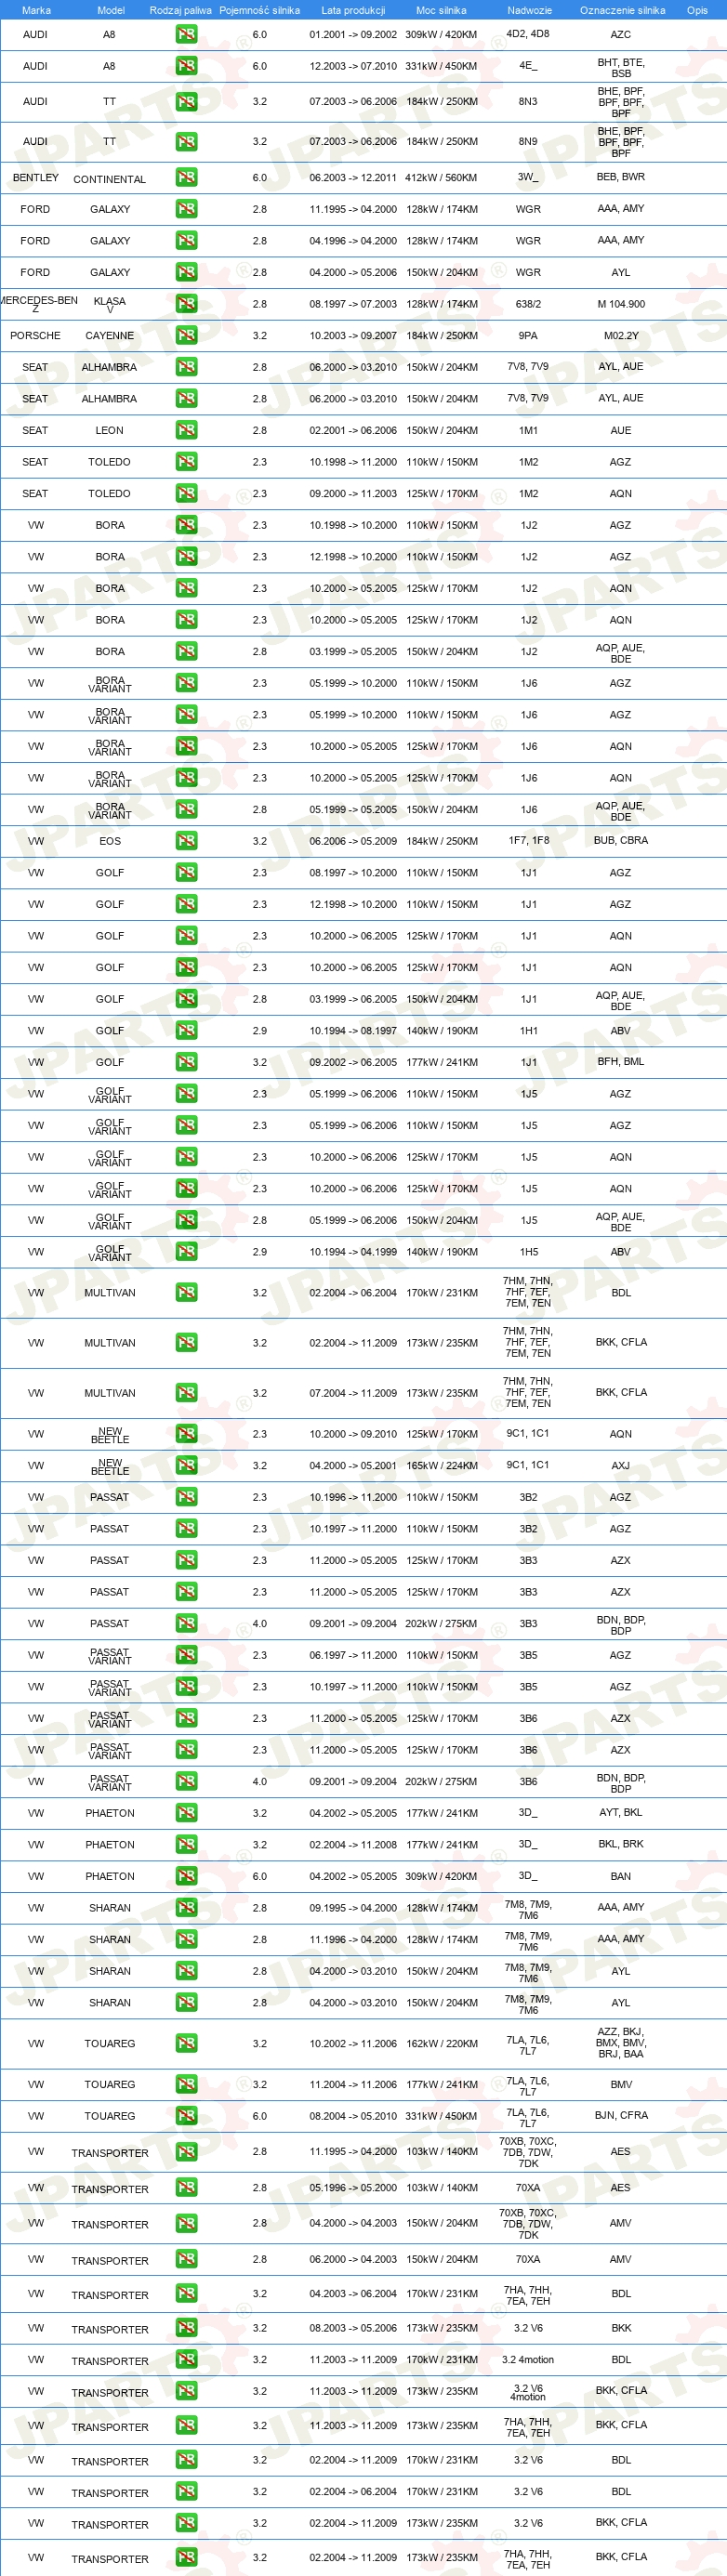Image resolution: width=727 pixels, height=2576 pixels.
Task: Click the Rodzaj paliwa column header
Action: point(181,10)
